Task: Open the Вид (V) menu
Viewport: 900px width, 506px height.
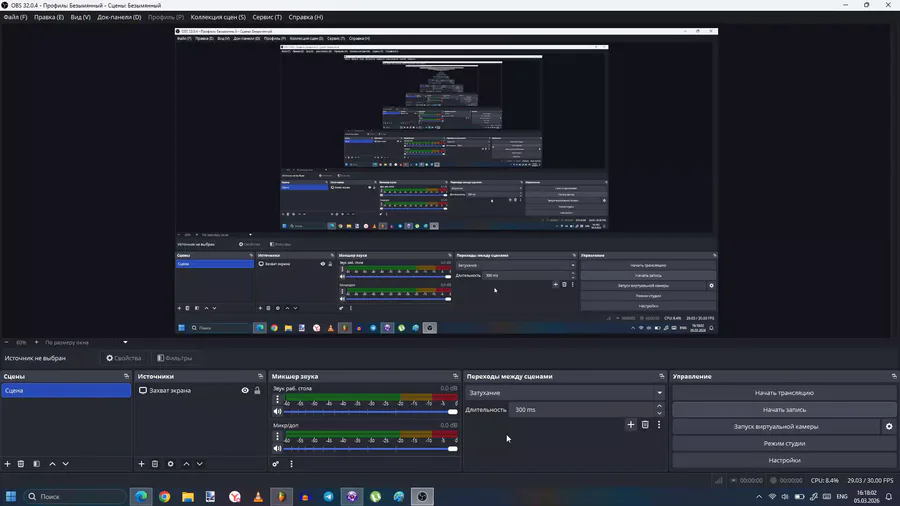Action: click(80, 17)
